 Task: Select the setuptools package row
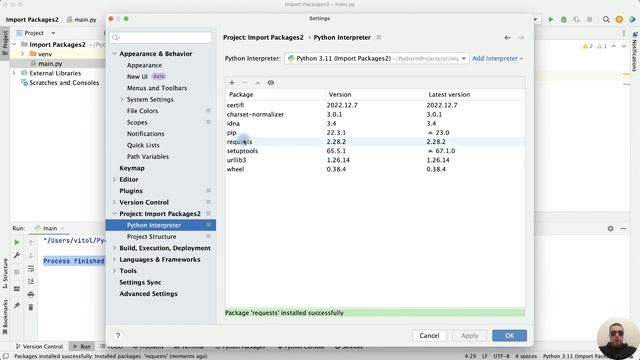point(375,151)
